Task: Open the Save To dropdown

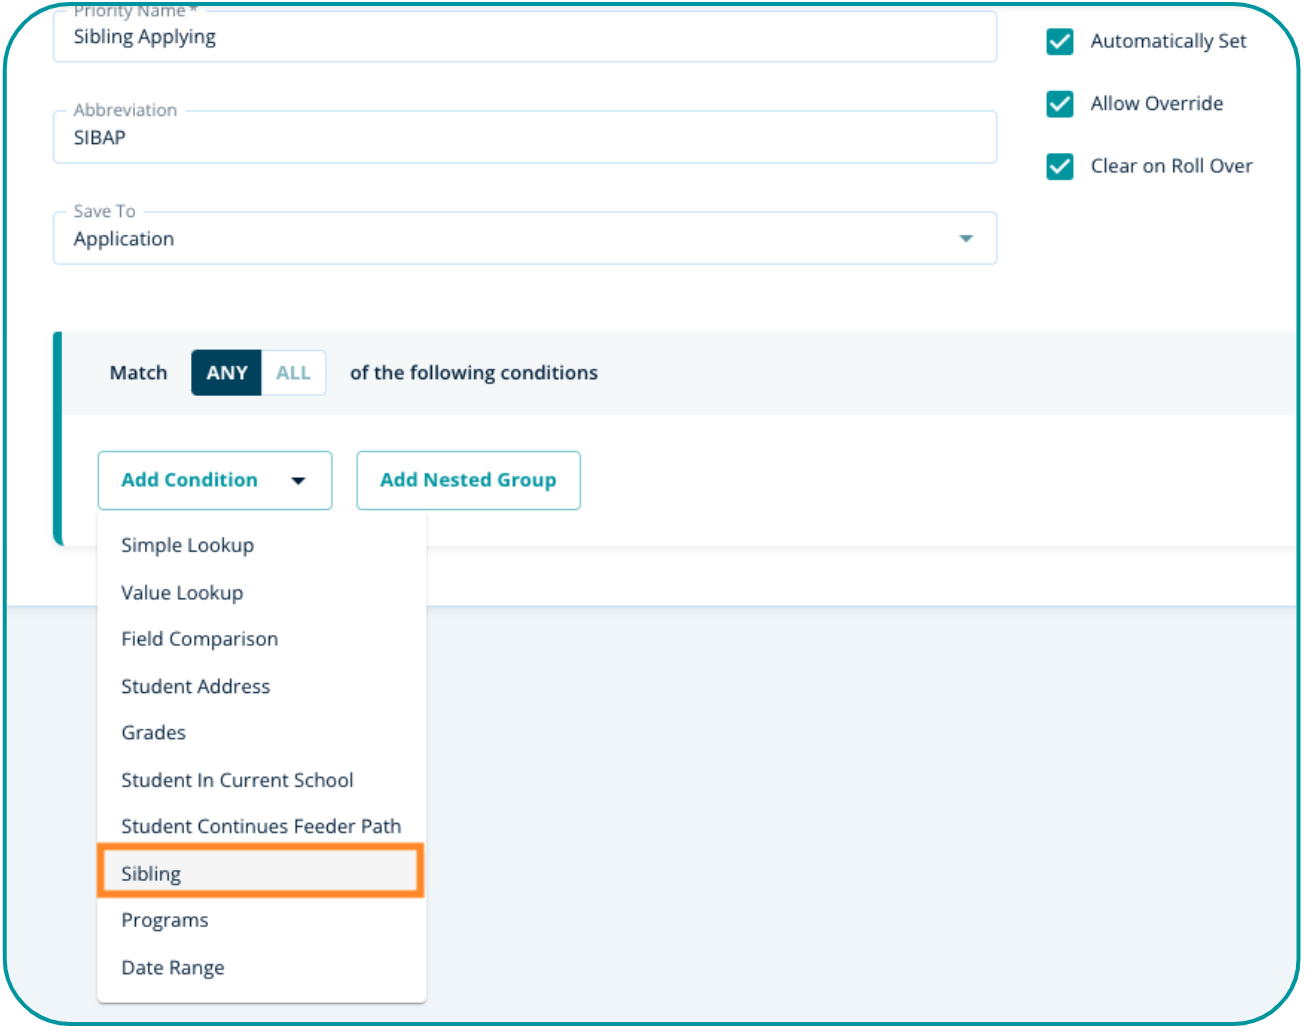Action: pyautogui.click(x=524, y=239)
